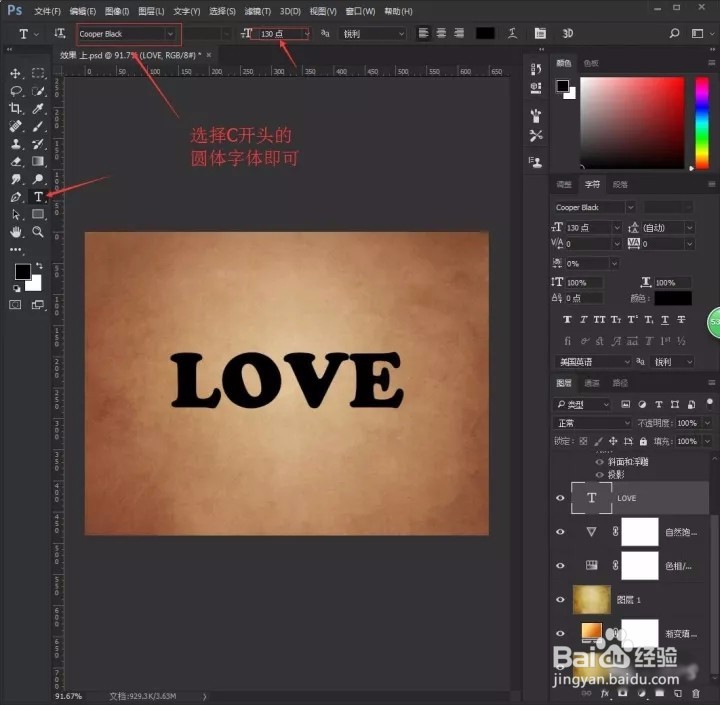Switch to the 色板 tab
This screenshot has height=705, width=720.
coord(591,63)
